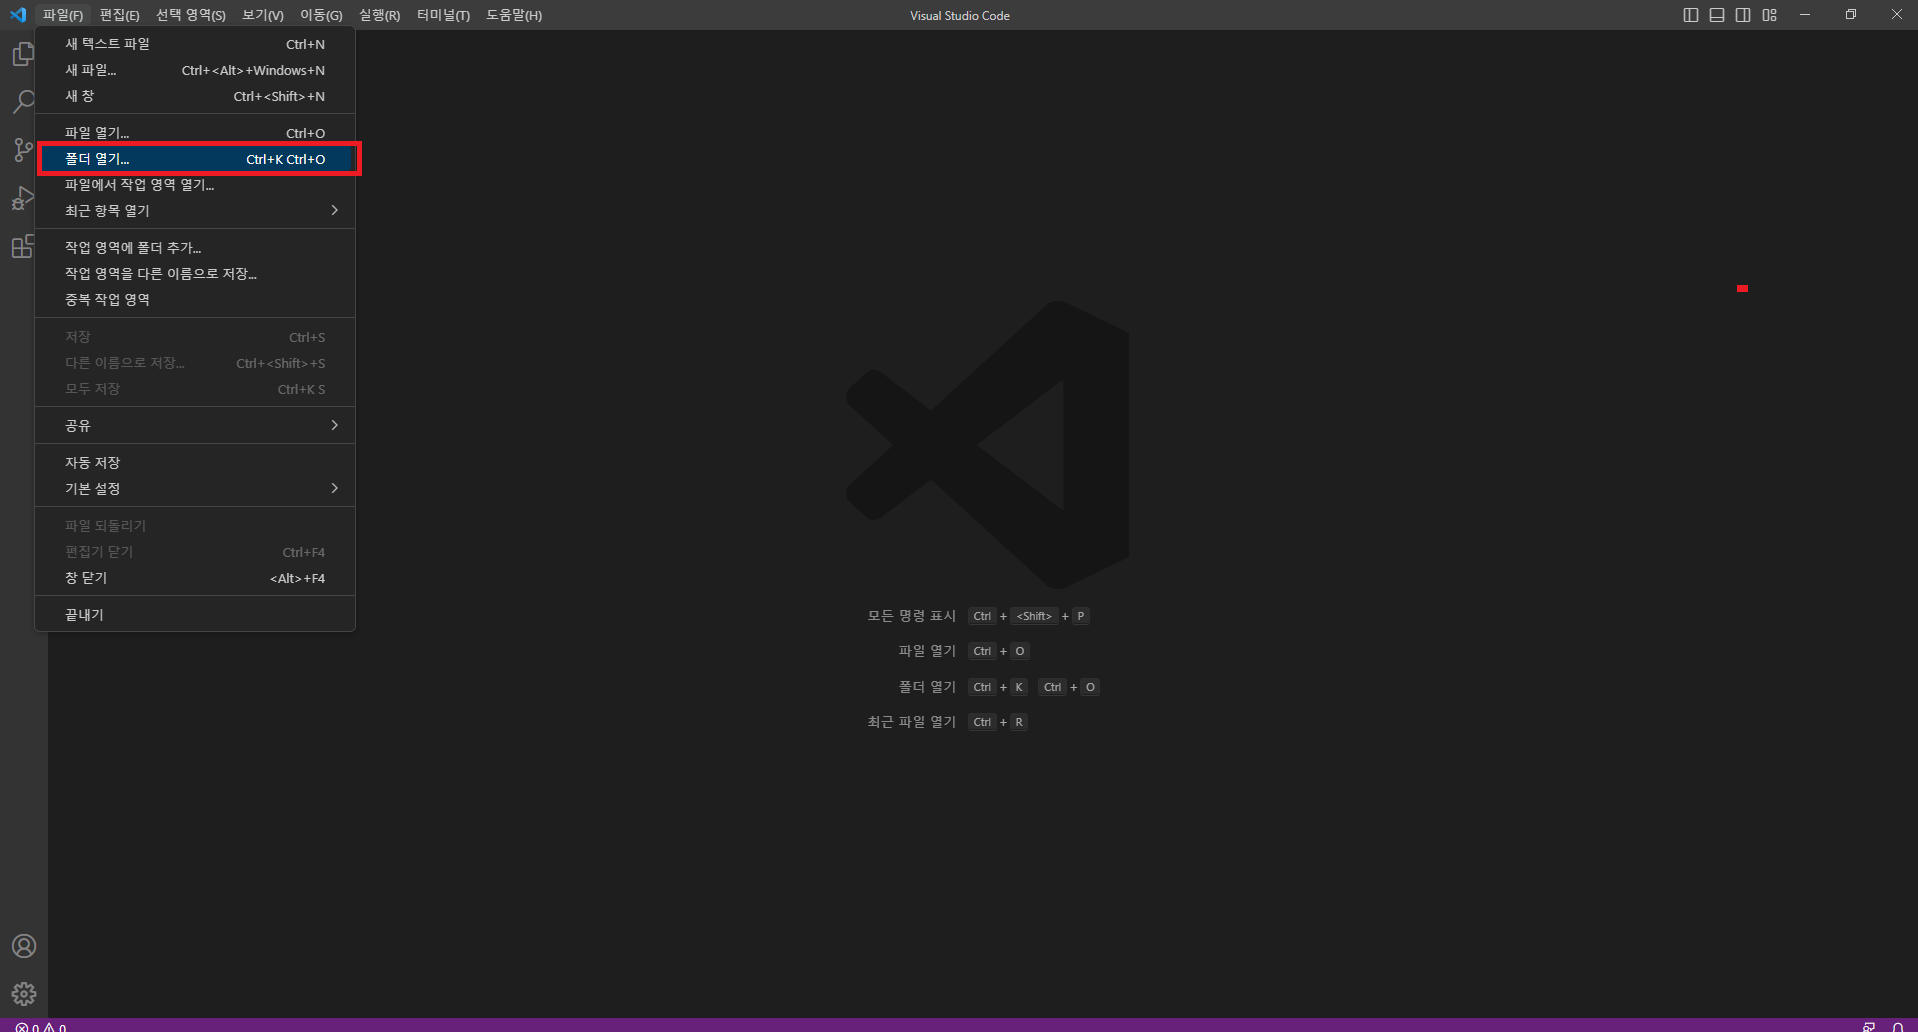Open the 편집(E) menu
1918x1032 pixels.
coord(119,15)
